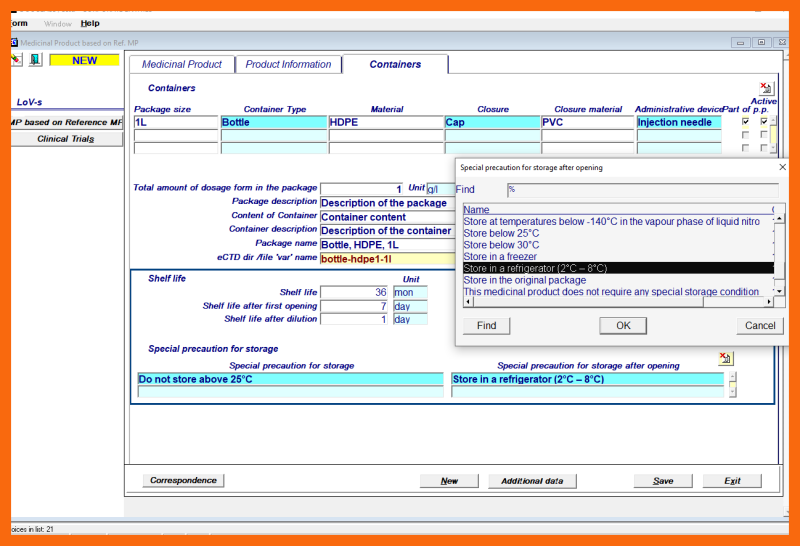Click the eCTD name field 'bottle-hdpe1-1l'
Screen dimensions: 800x546
point(388,259)
